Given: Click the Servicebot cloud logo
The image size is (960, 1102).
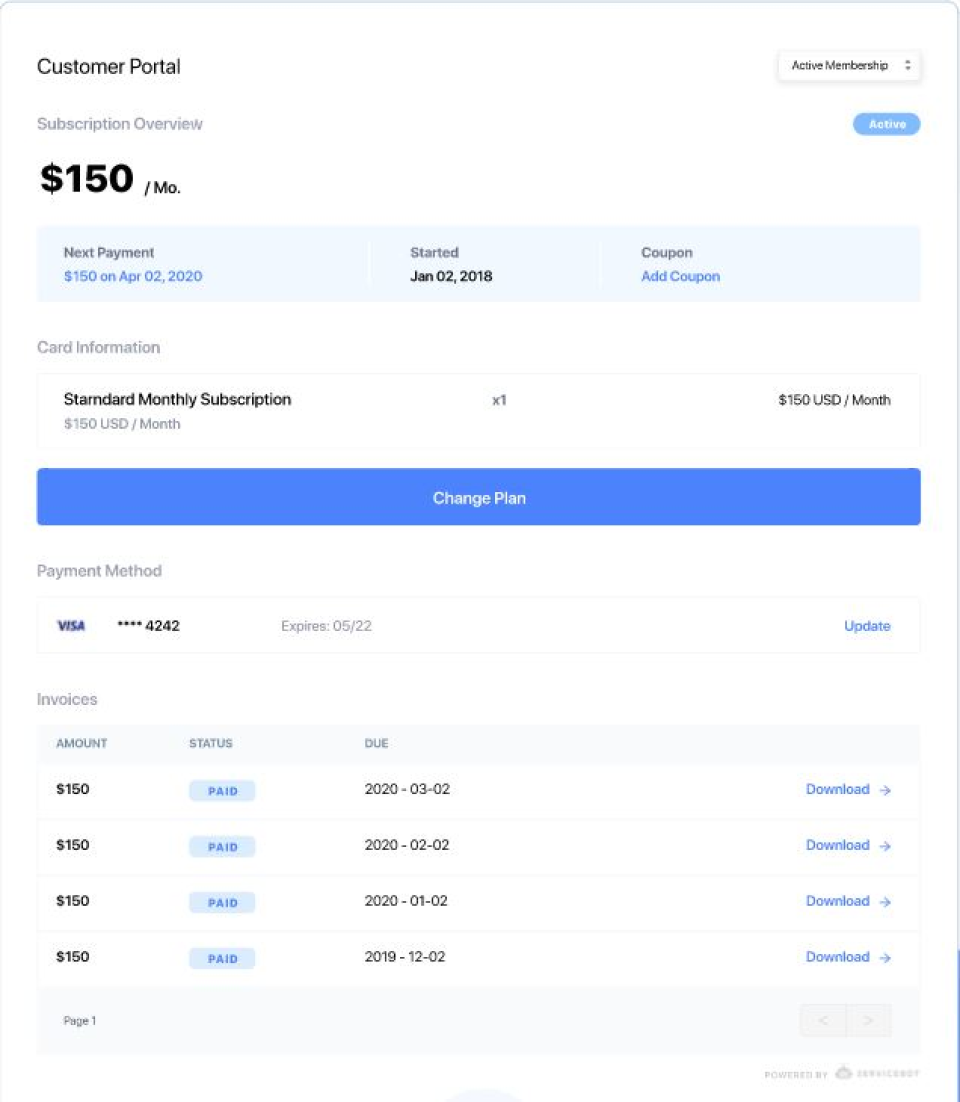Looking at the screenshot, I should point(844,1073).
